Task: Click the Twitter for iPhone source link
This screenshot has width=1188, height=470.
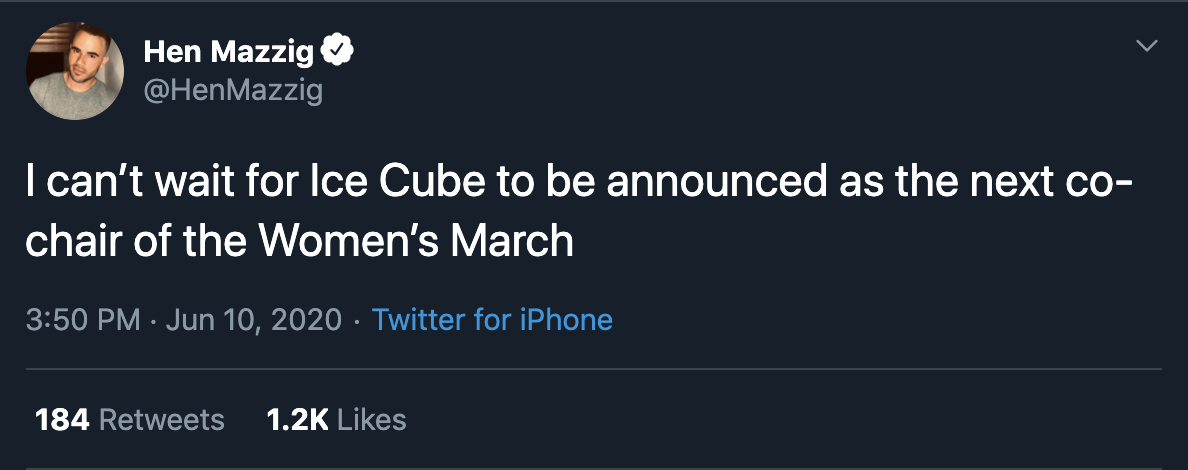Action: pos(492,320)
